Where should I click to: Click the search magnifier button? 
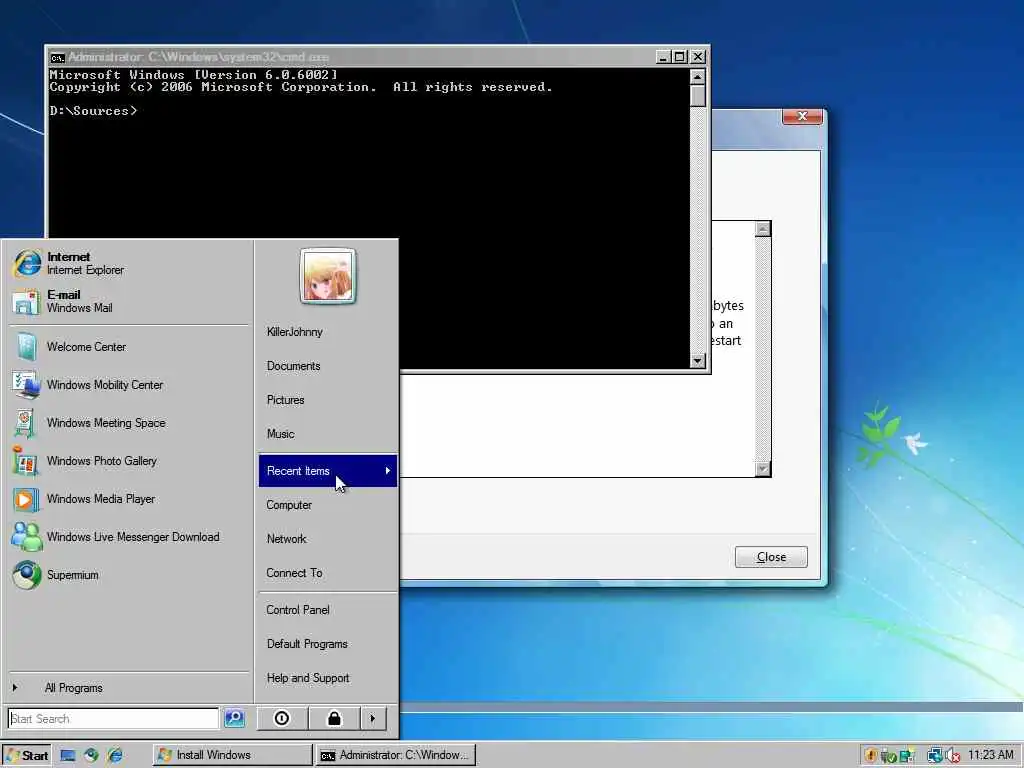pyautogui.click(x=234, y=718)
